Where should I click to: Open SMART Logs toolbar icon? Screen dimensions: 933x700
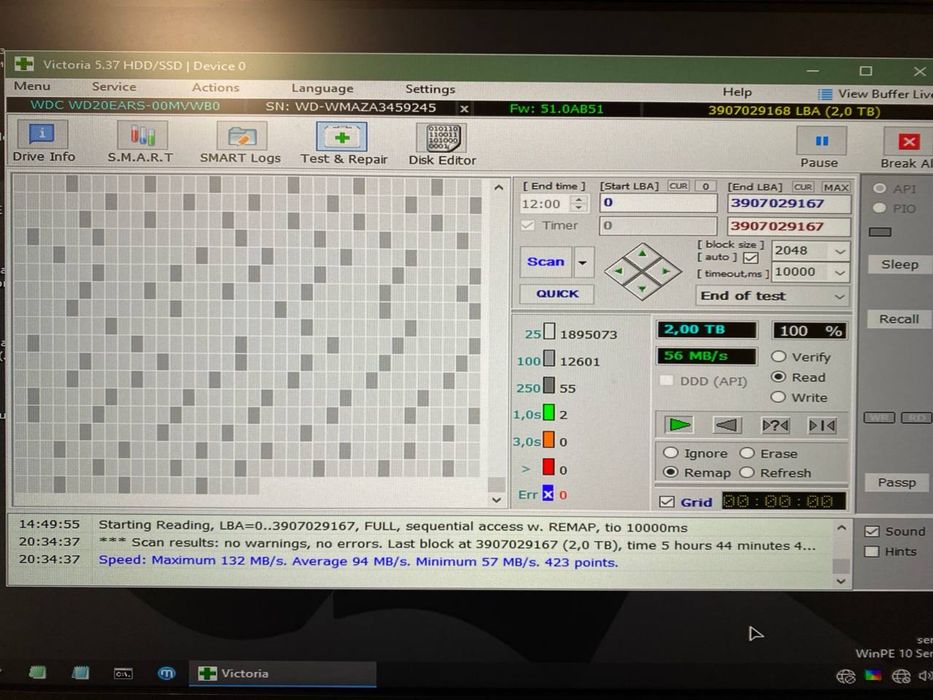tap(240, 137)
